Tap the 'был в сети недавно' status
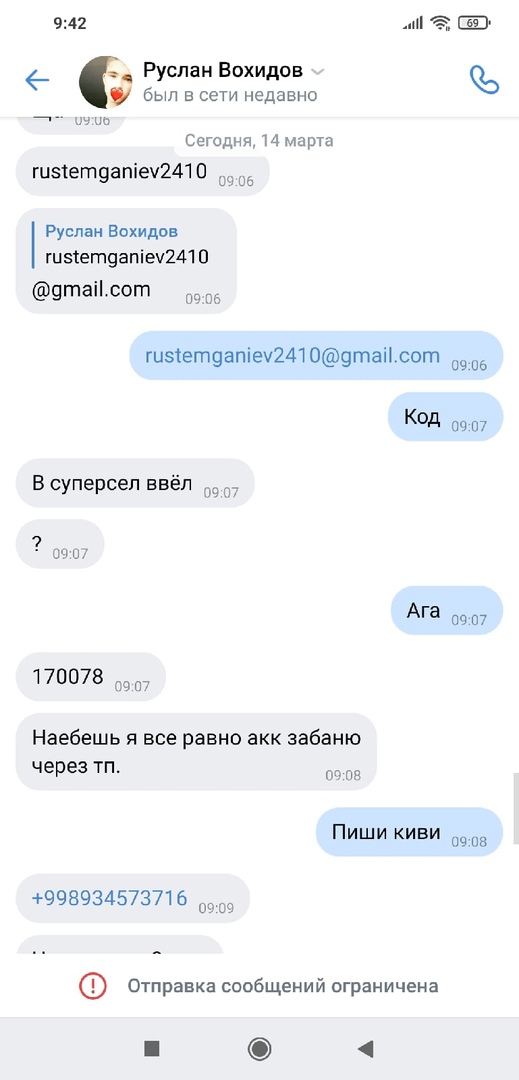 click(230, 95)
